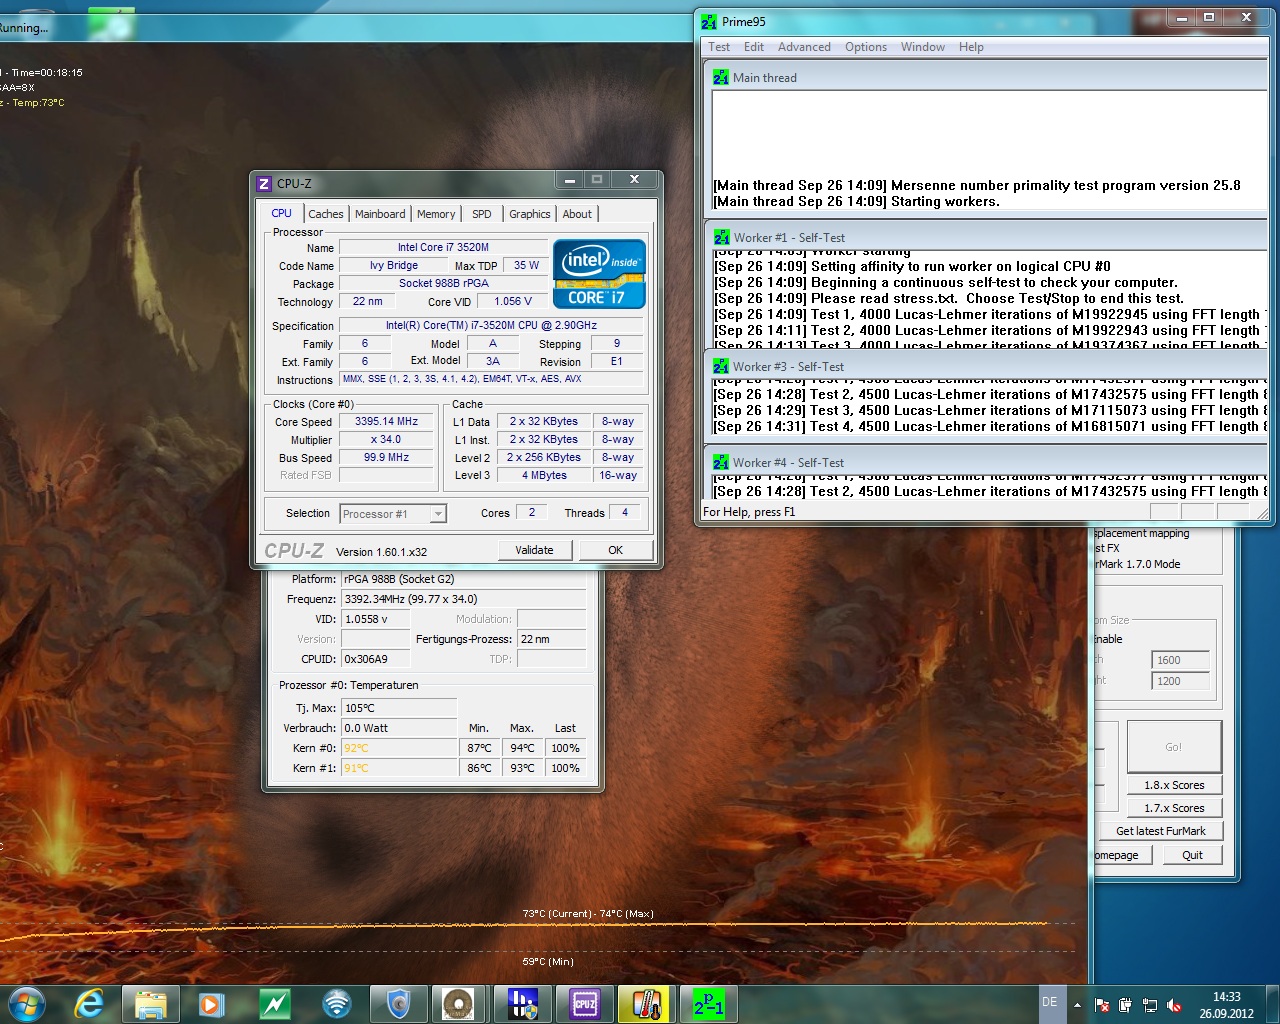Click the CPU-Z title bar icon
Image resolution: width=1280 pixels, height=1024 pixels.
coord(264,183)
